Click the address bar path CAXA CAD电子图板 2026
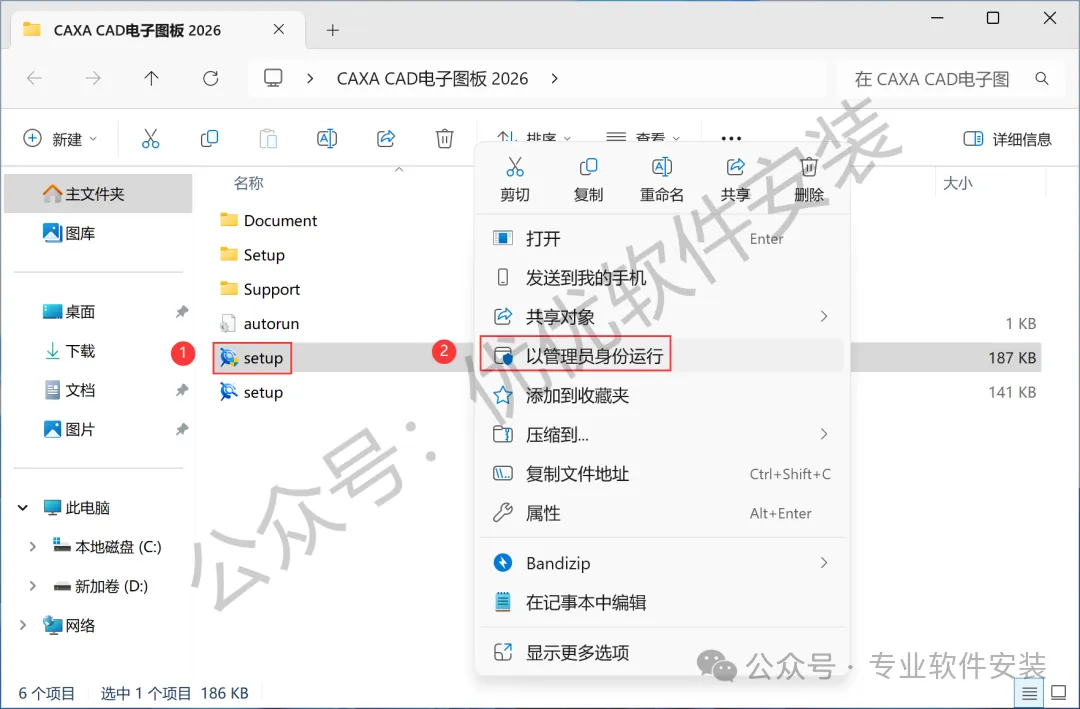The height and width of the screenshot is (709, 1080). point(432,79)
